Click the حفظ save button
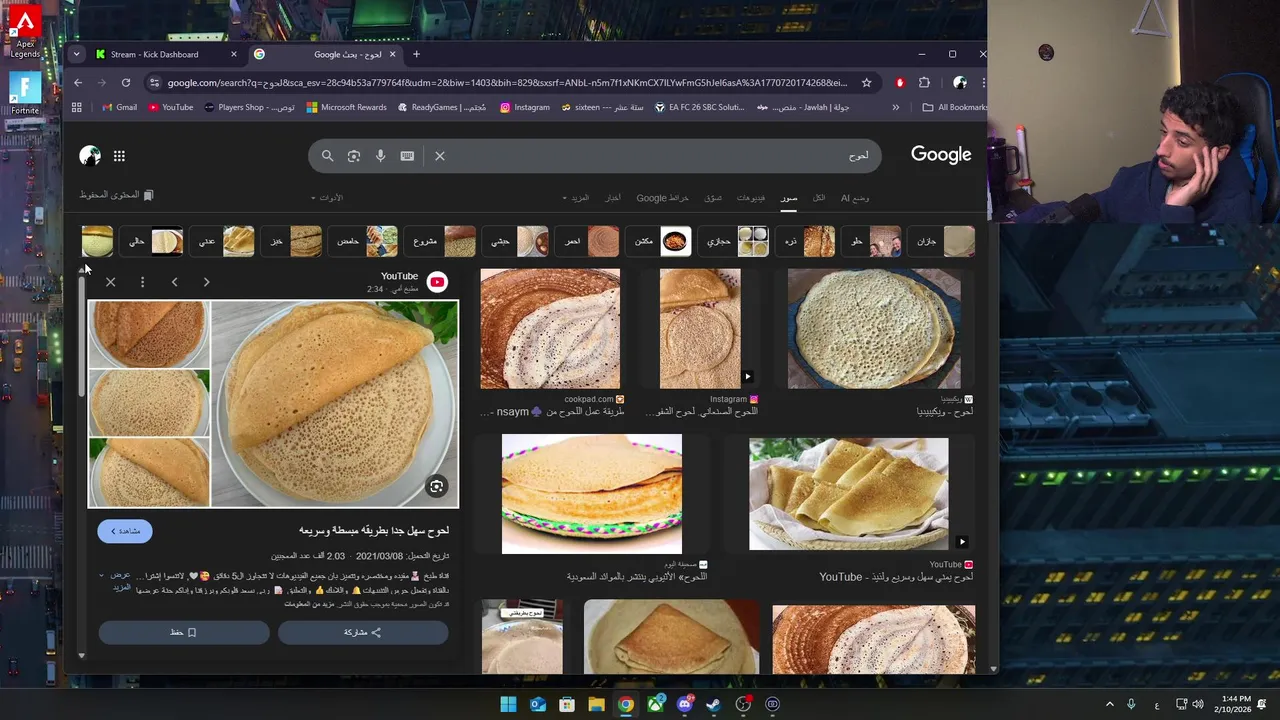This screenshot has height=720, width=1280. (x=184, y=632)
